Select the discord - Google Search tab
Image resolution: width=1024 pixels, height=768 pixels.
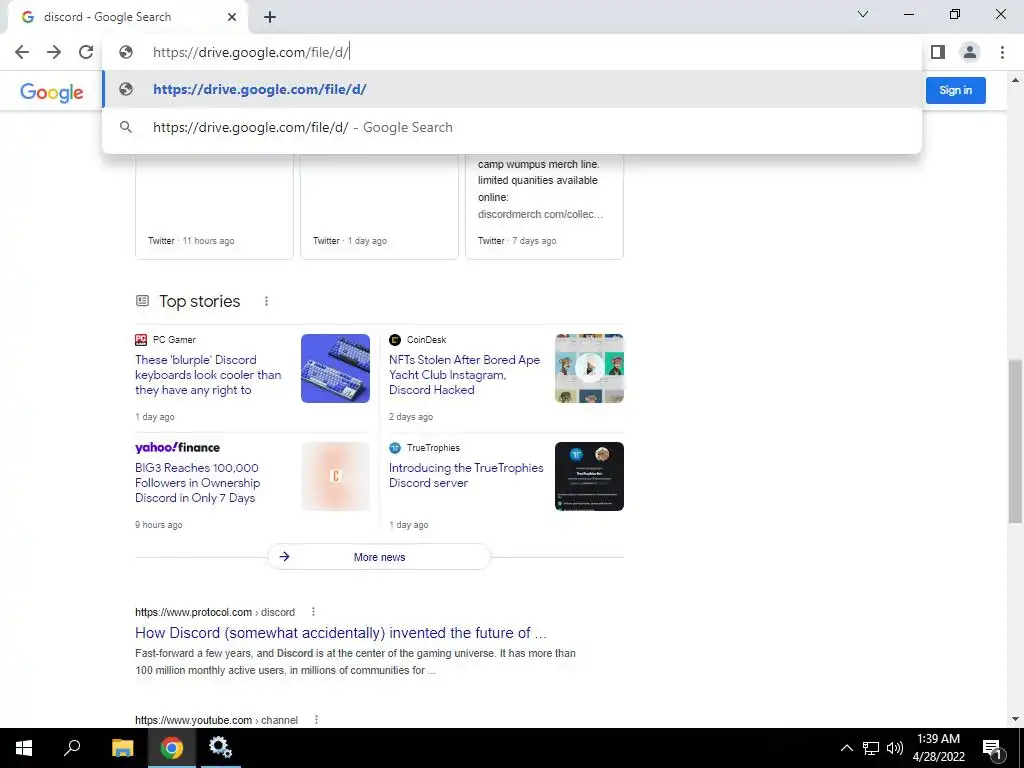tap(129, 18)
